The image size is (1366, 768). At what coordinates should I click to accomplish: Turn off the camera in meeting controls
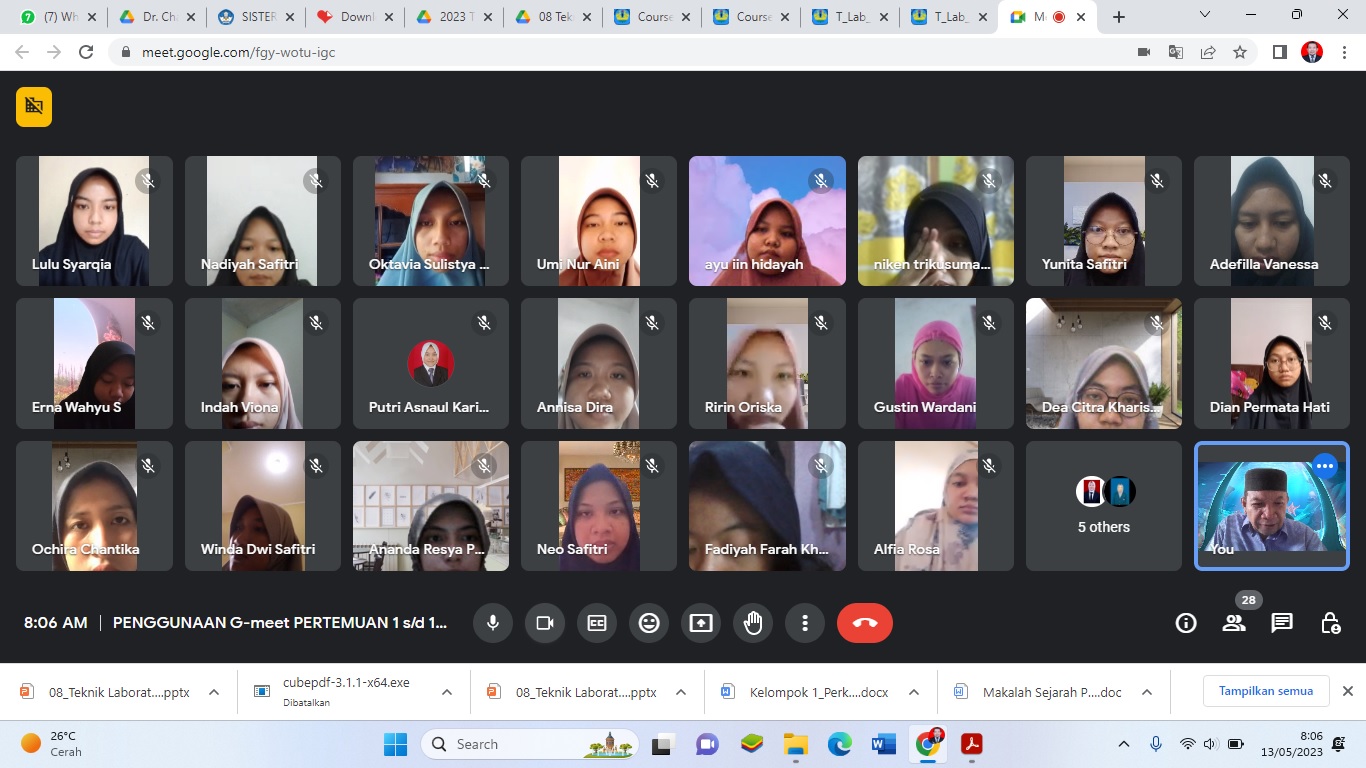click(x=545, y=623)
